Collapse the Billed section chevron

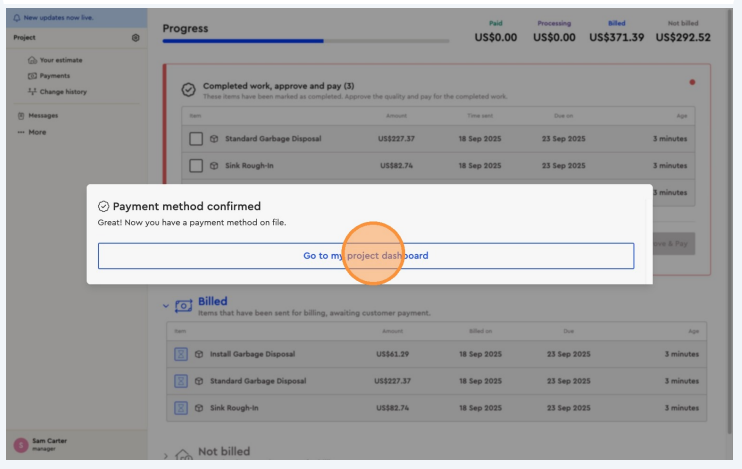click(x=166, y=306)
